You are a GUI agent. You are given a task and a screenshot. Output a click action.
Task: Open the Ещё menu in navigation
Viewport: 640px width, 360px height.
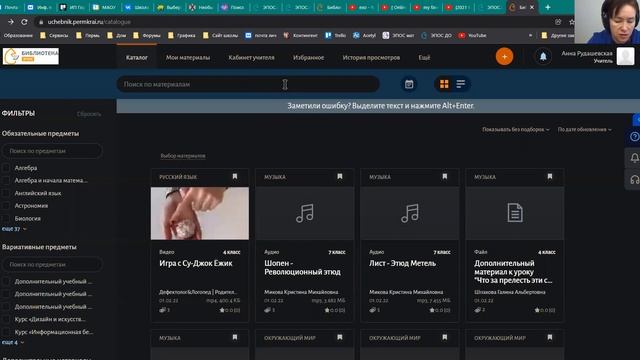tap(424, 58)
